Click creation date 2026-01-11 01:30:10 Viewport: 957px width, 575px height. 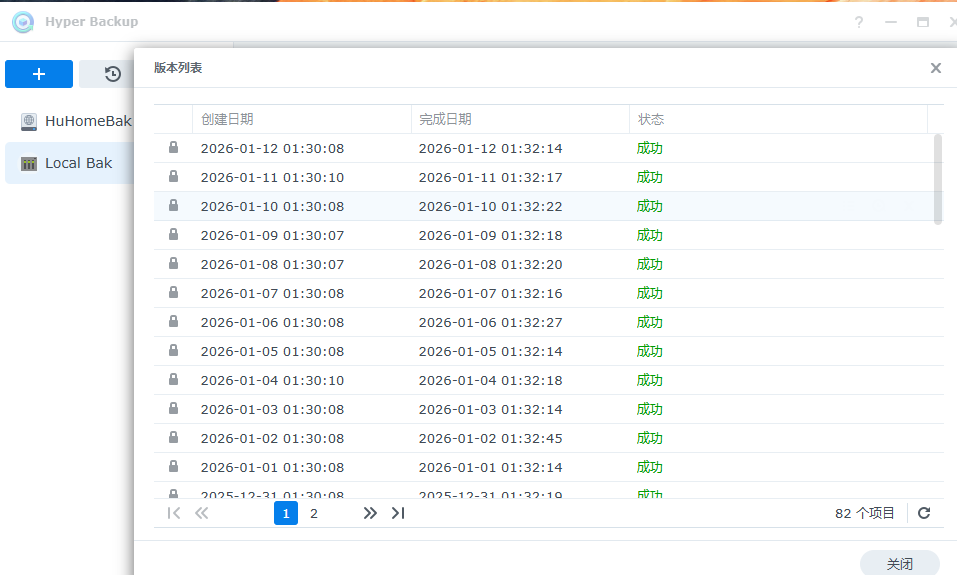(x=272, y=178)
